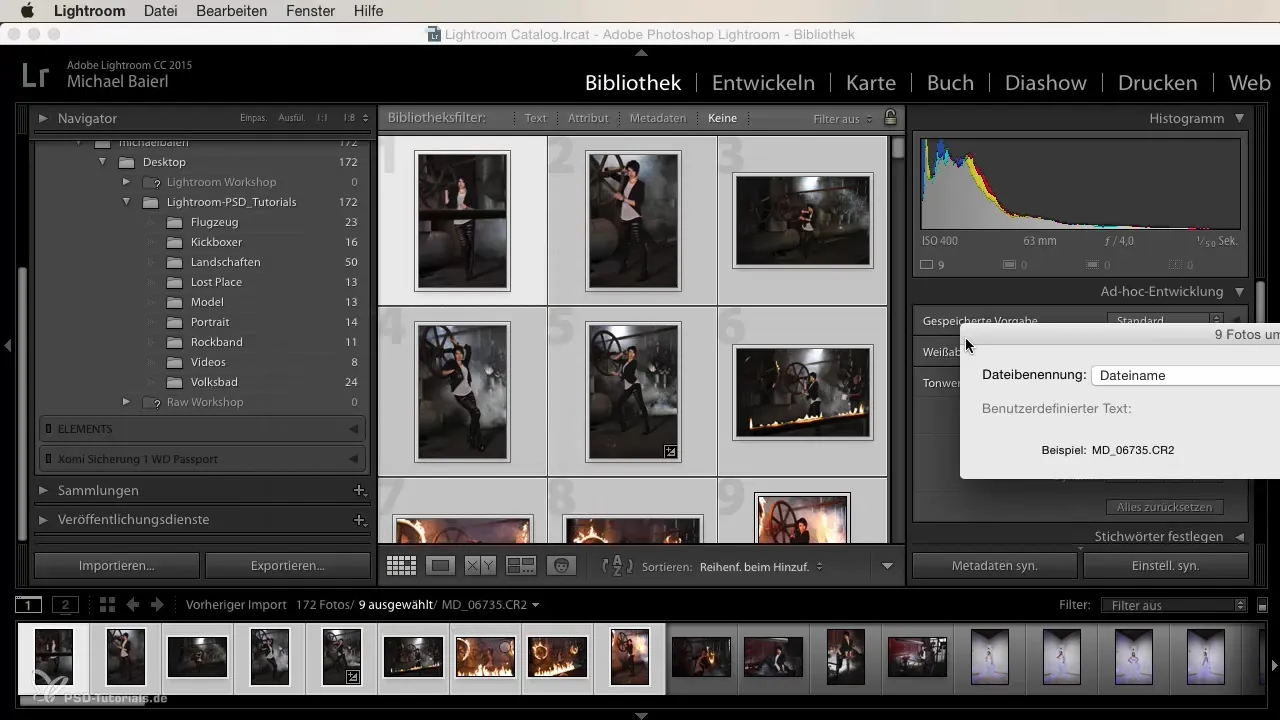
Task: Collapse Ad-hoc-Entwicklung panel
Action: pyautogui.click(x=1240, y=292)
